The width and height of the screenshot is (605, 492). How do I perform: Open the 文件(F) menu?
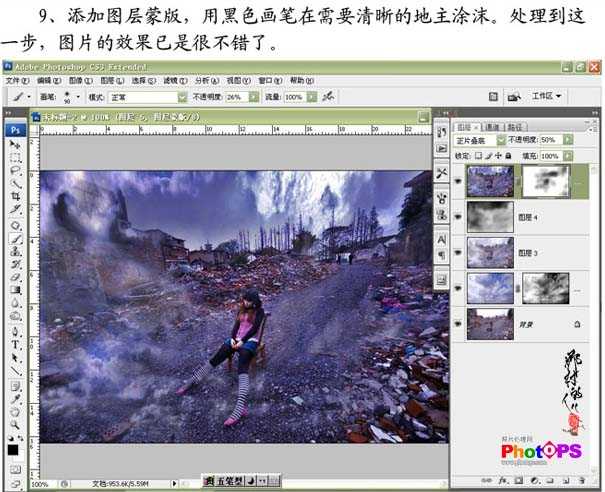click(17, 81)
